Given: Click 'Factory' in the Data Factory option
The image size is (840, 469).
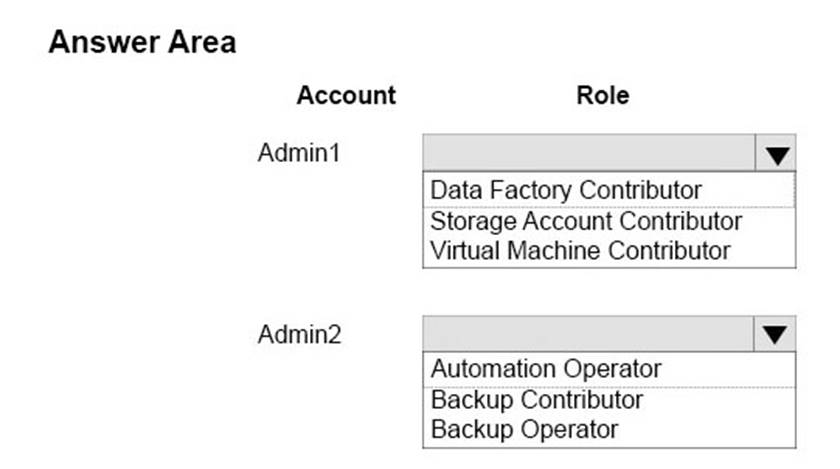Looking at the screenshot, I should [528, 189].
